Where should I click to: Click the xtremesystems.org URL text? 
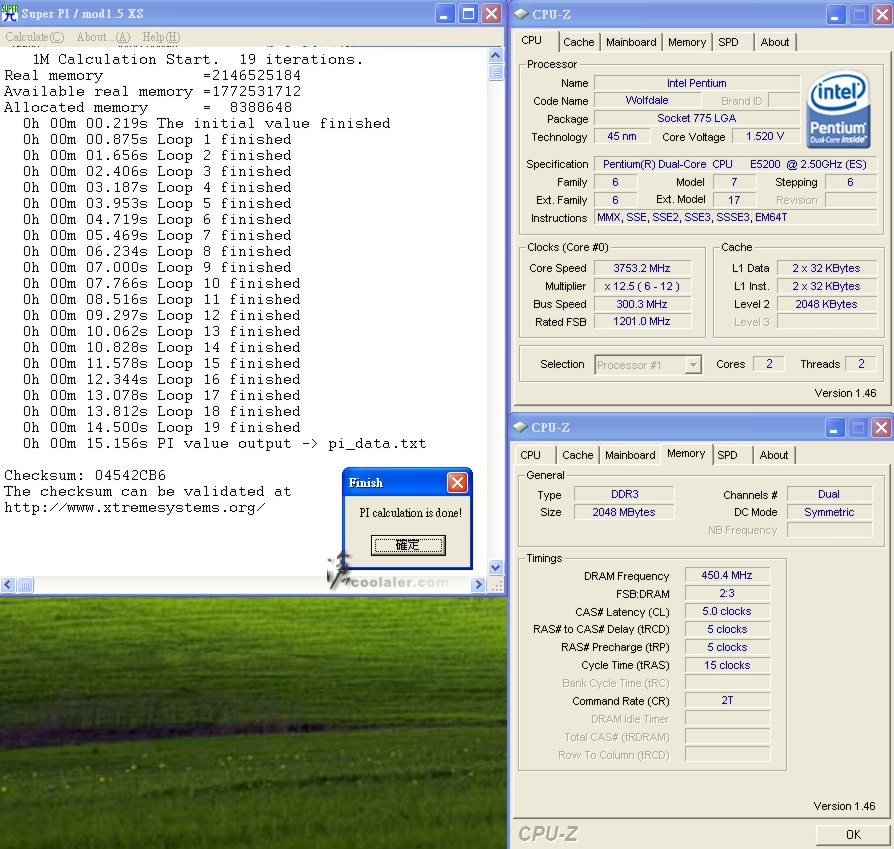tap(135, 507)
